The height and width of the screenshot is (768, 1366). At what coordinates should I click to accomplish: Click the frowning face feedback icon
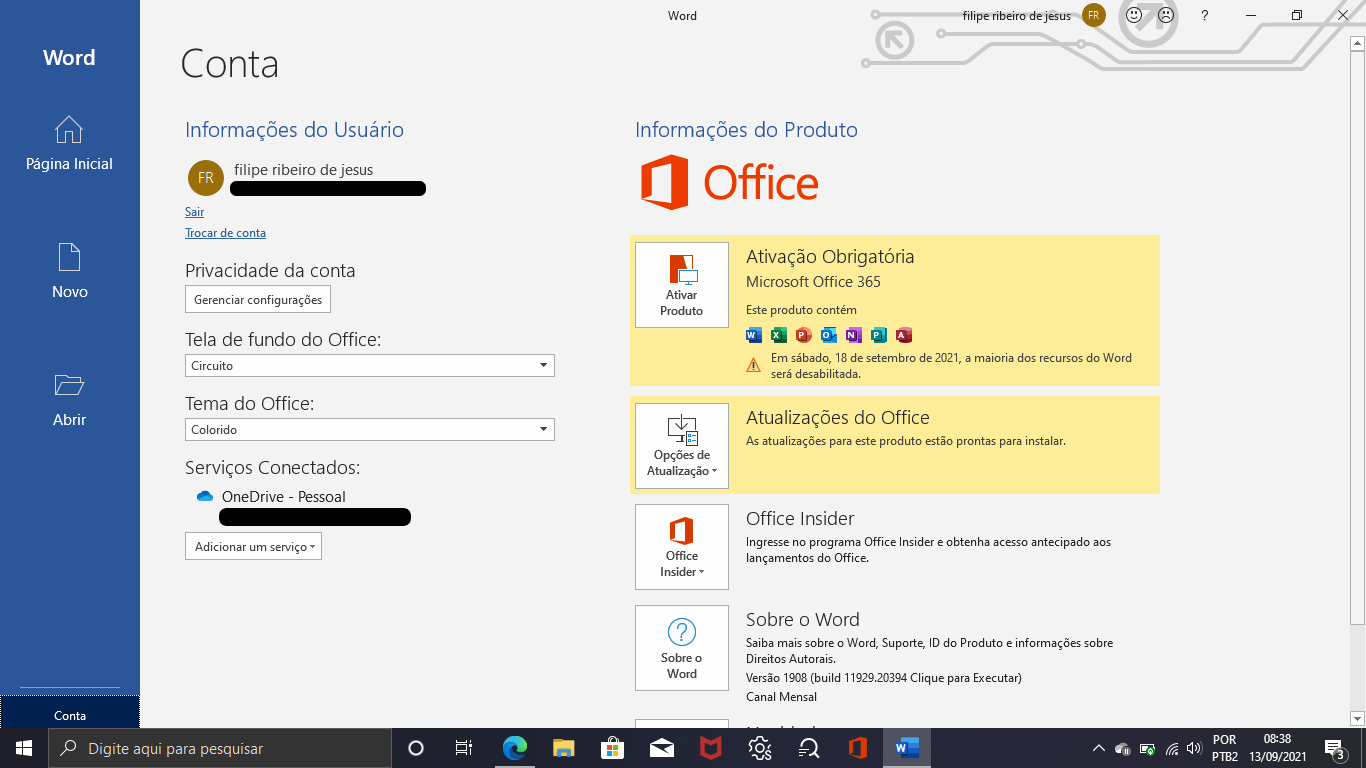[1166, 15]
